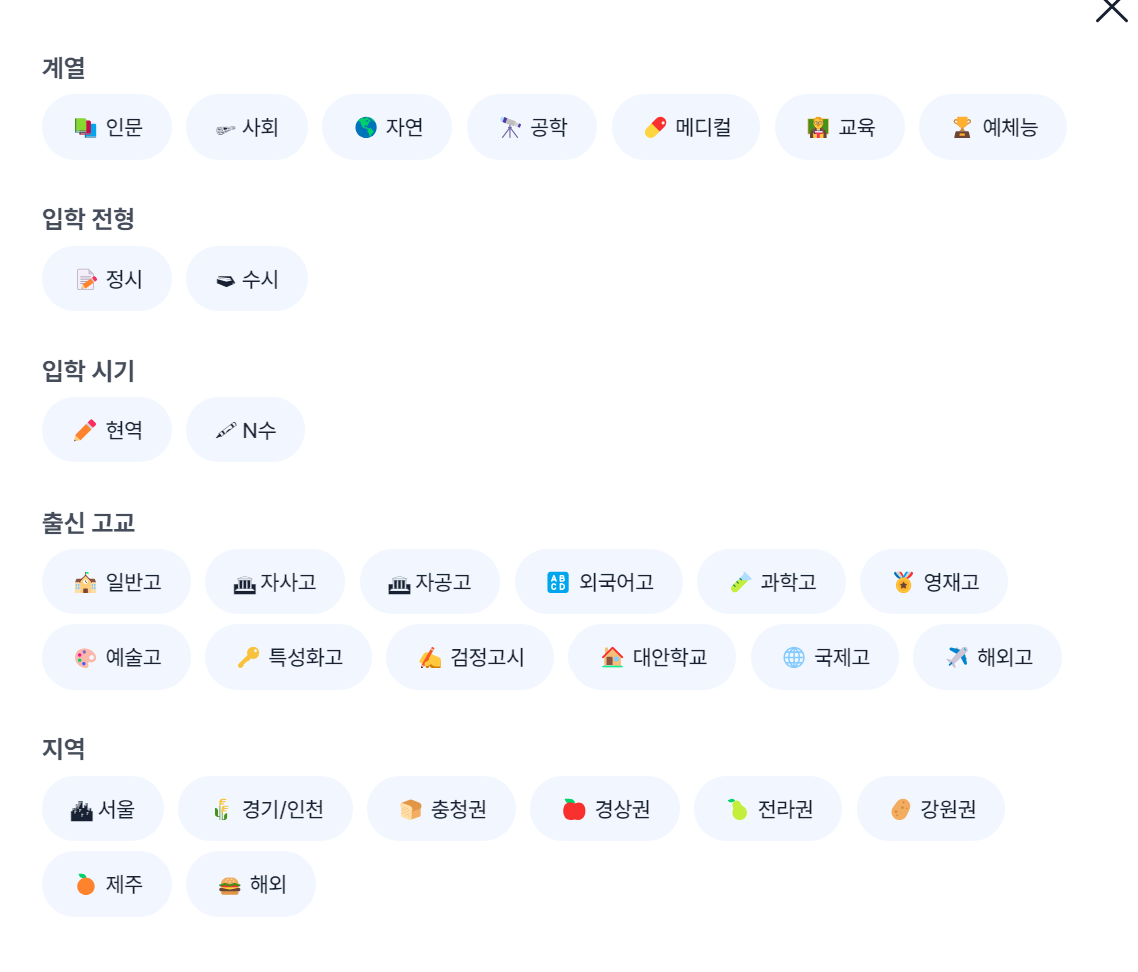This screenshot has height=972, width=1138.
Task: Choose the 제주 region chip
Action: (x=107, y=884)
